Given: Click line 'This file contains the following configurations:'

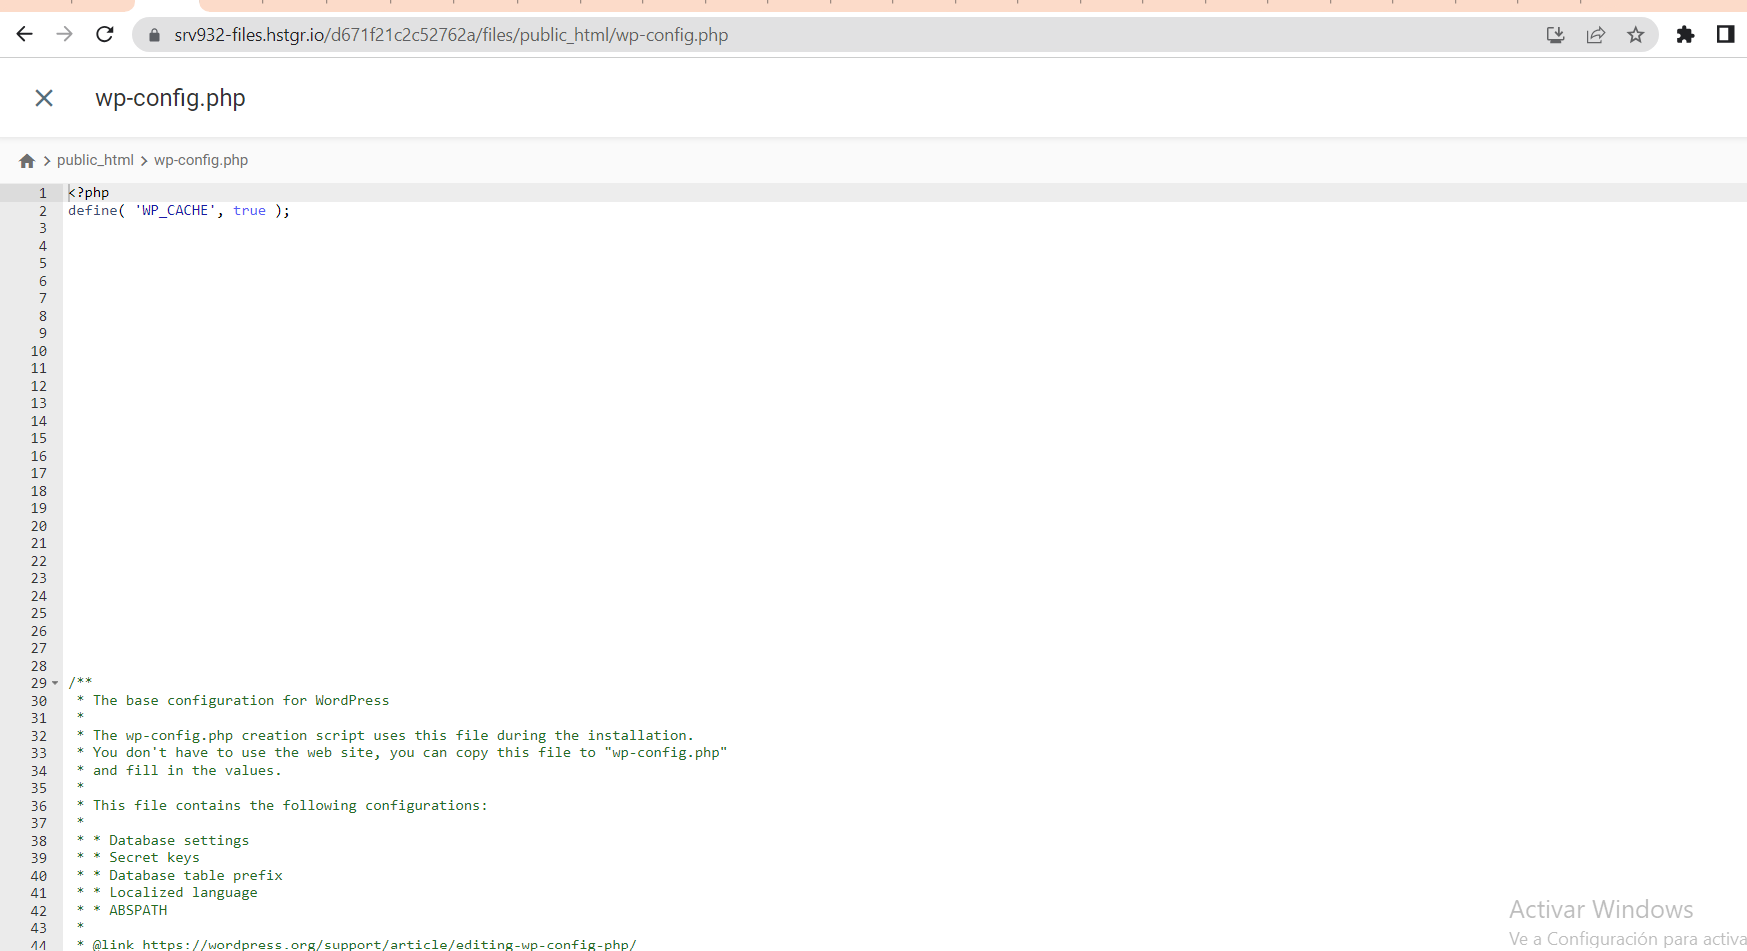Looking at the screenshot, I should pyautogui.click(x=290, y=806).
